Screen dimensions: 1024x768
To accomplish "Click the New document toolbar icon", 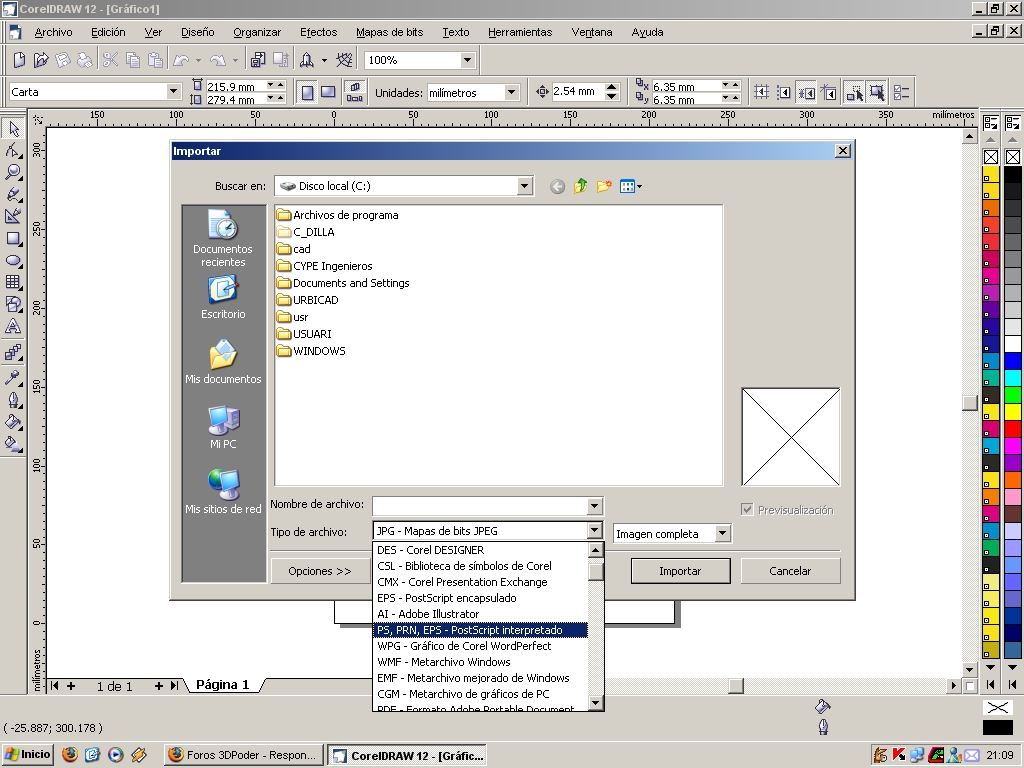I will 19,60.
